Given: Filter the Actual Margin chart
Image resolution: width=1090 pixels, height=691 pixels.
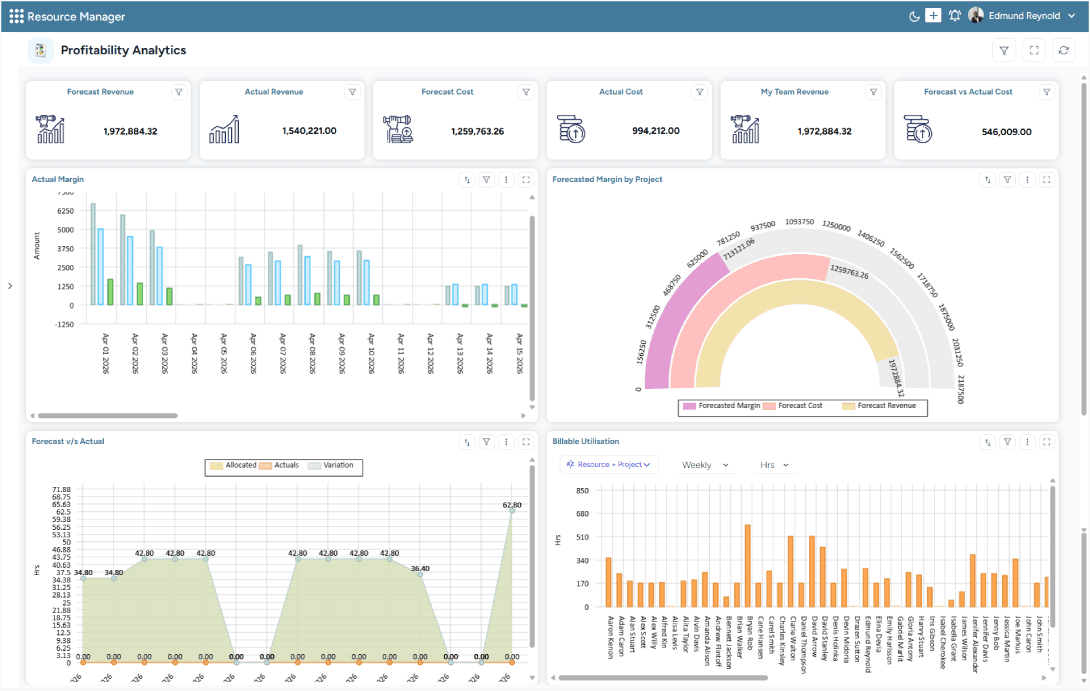Looking at the screenshot, I should pyautogui.click(x=487, y=180).
